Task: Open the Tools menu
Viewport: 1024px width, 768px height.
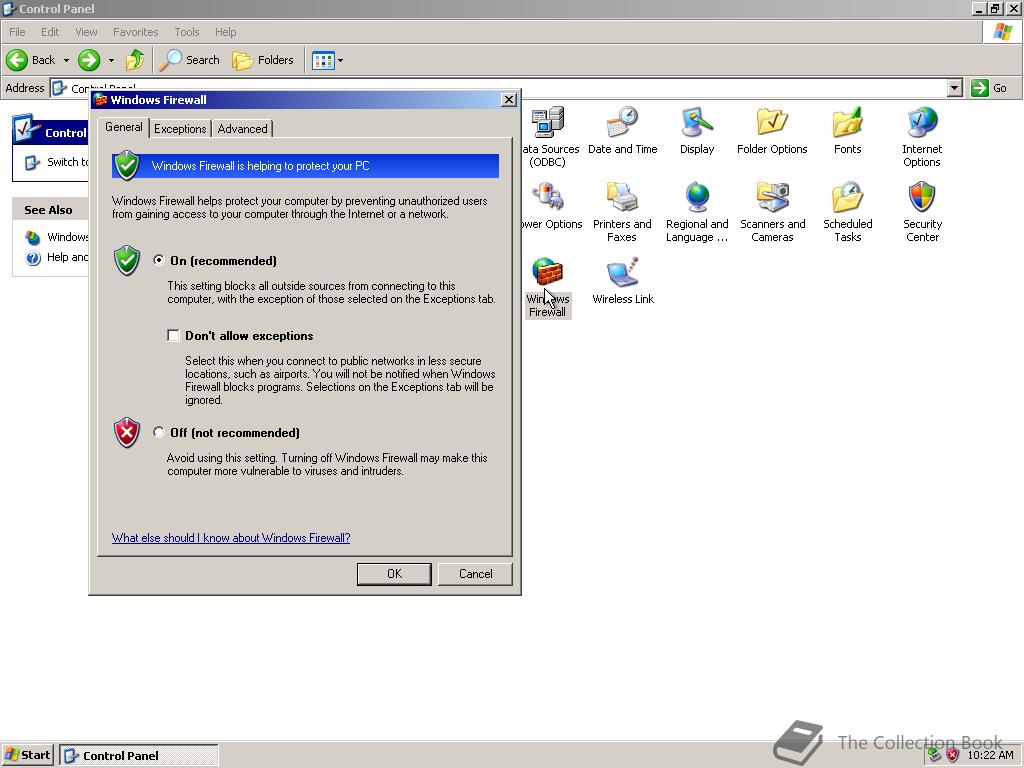Action: 186,32
